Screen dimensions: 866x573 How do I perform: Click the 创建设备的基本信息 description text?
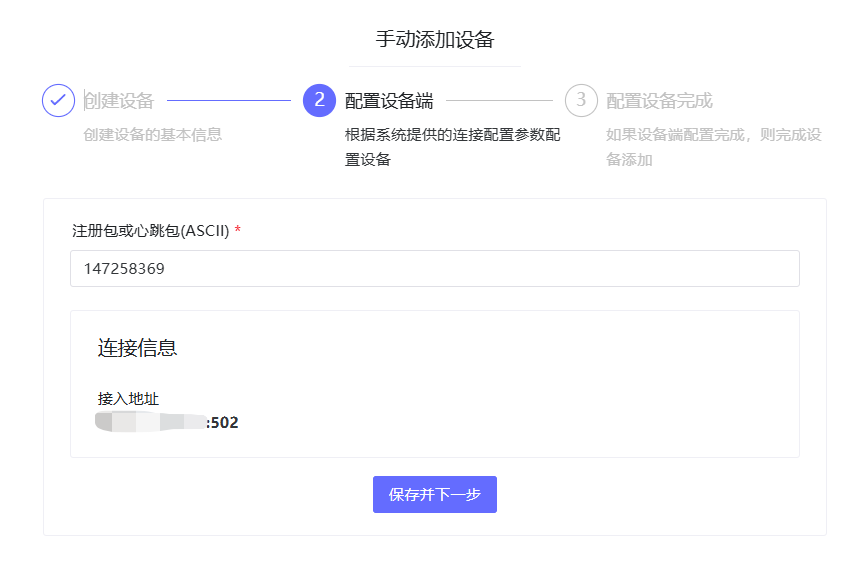click(152, 135)
